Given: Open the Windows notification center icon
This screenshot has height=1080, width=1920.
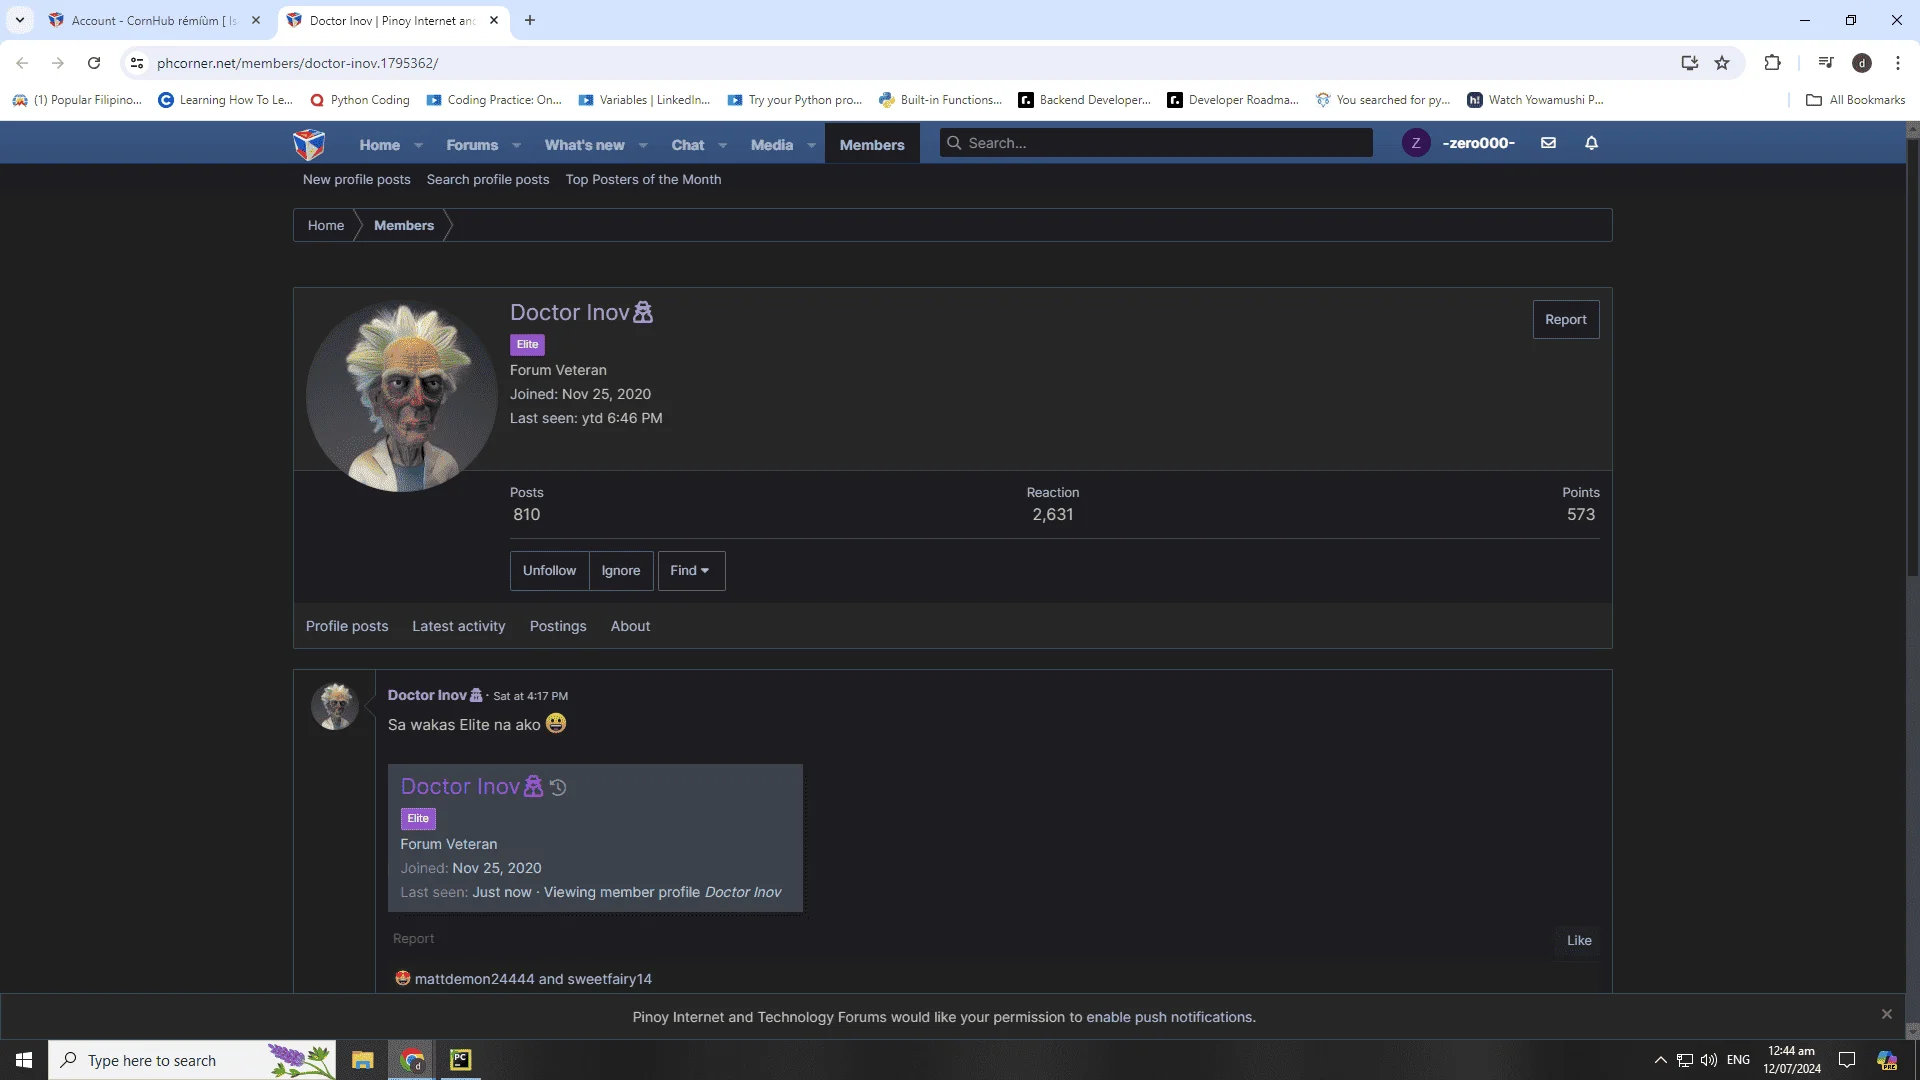Looking at the screenshot, I should [1846, 1060].
